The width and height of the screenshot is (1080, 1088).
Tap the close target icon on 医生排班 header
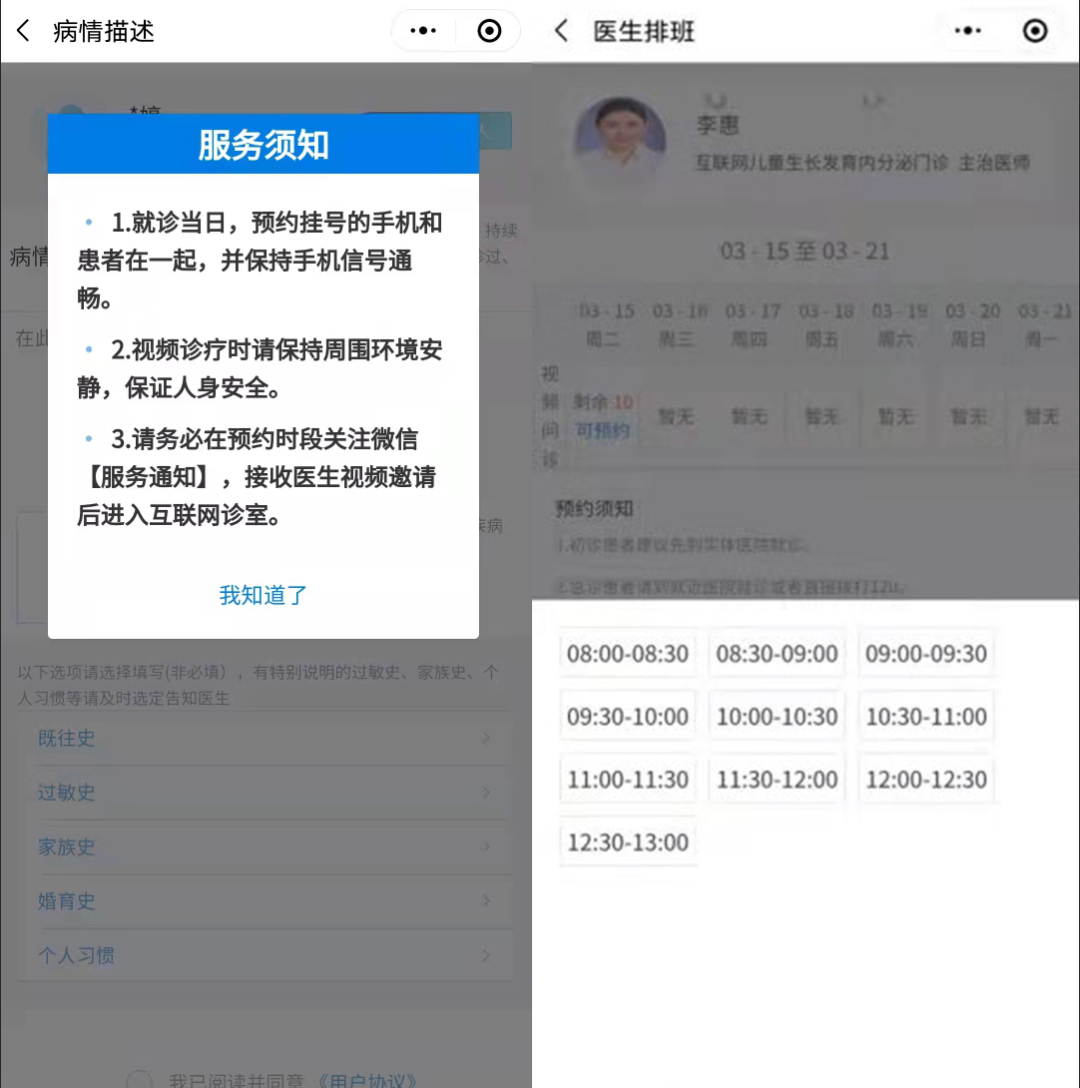(1035, 31)
